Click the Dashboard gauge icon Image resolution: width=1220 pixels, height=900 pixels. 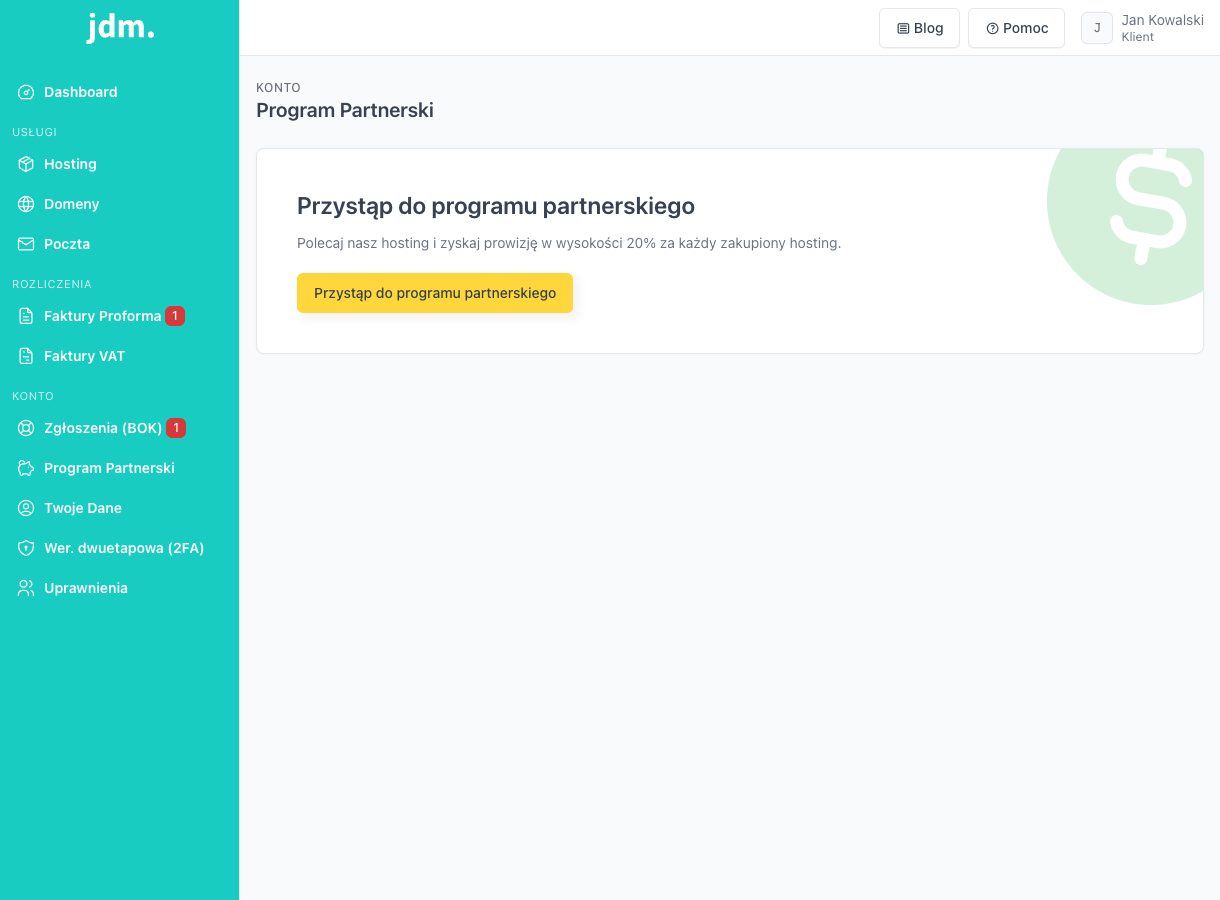26,92
